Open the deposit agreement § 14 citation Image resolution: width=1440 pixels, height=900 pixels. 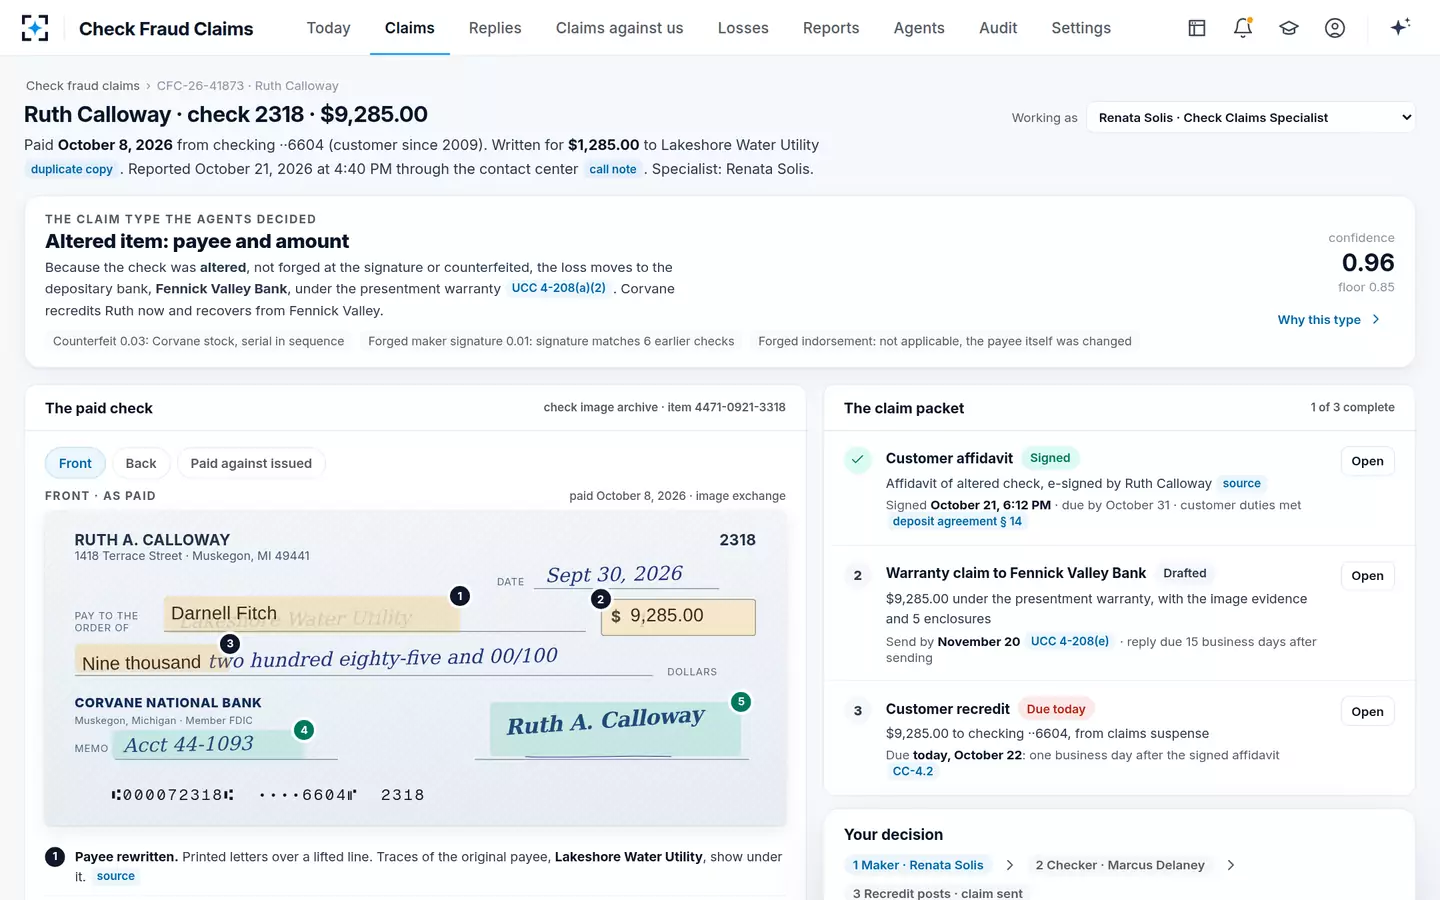click(957, 522)
